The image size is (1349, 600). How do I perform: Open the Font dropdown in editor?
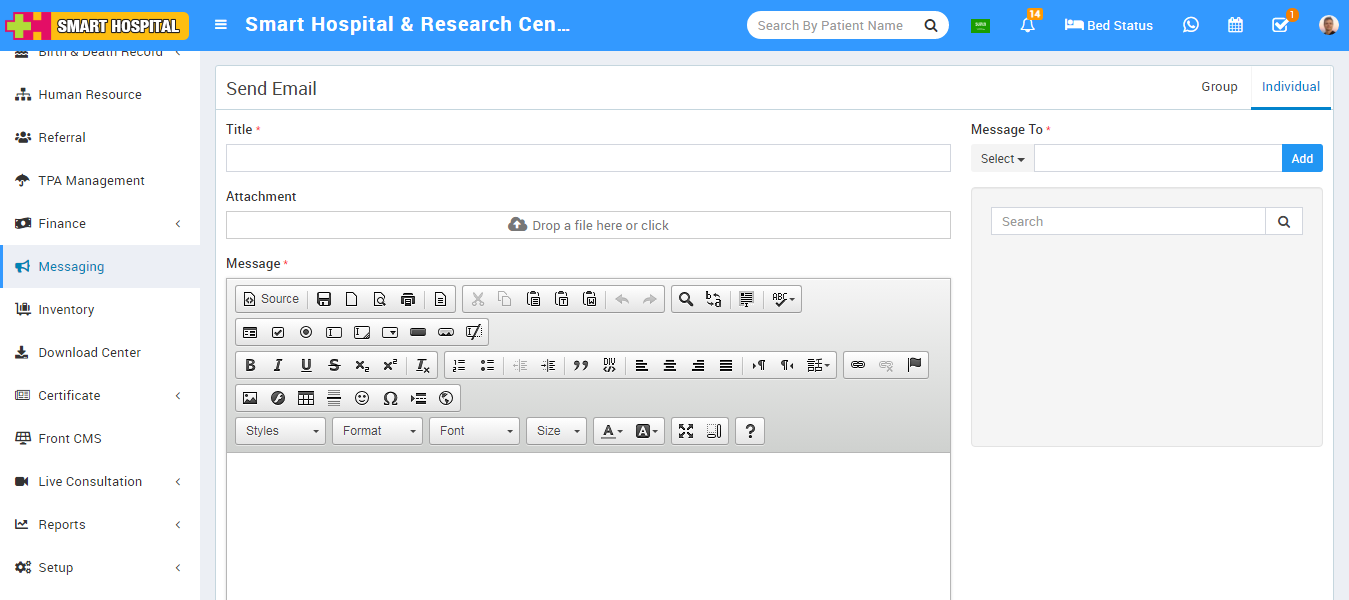coord(474,431)
